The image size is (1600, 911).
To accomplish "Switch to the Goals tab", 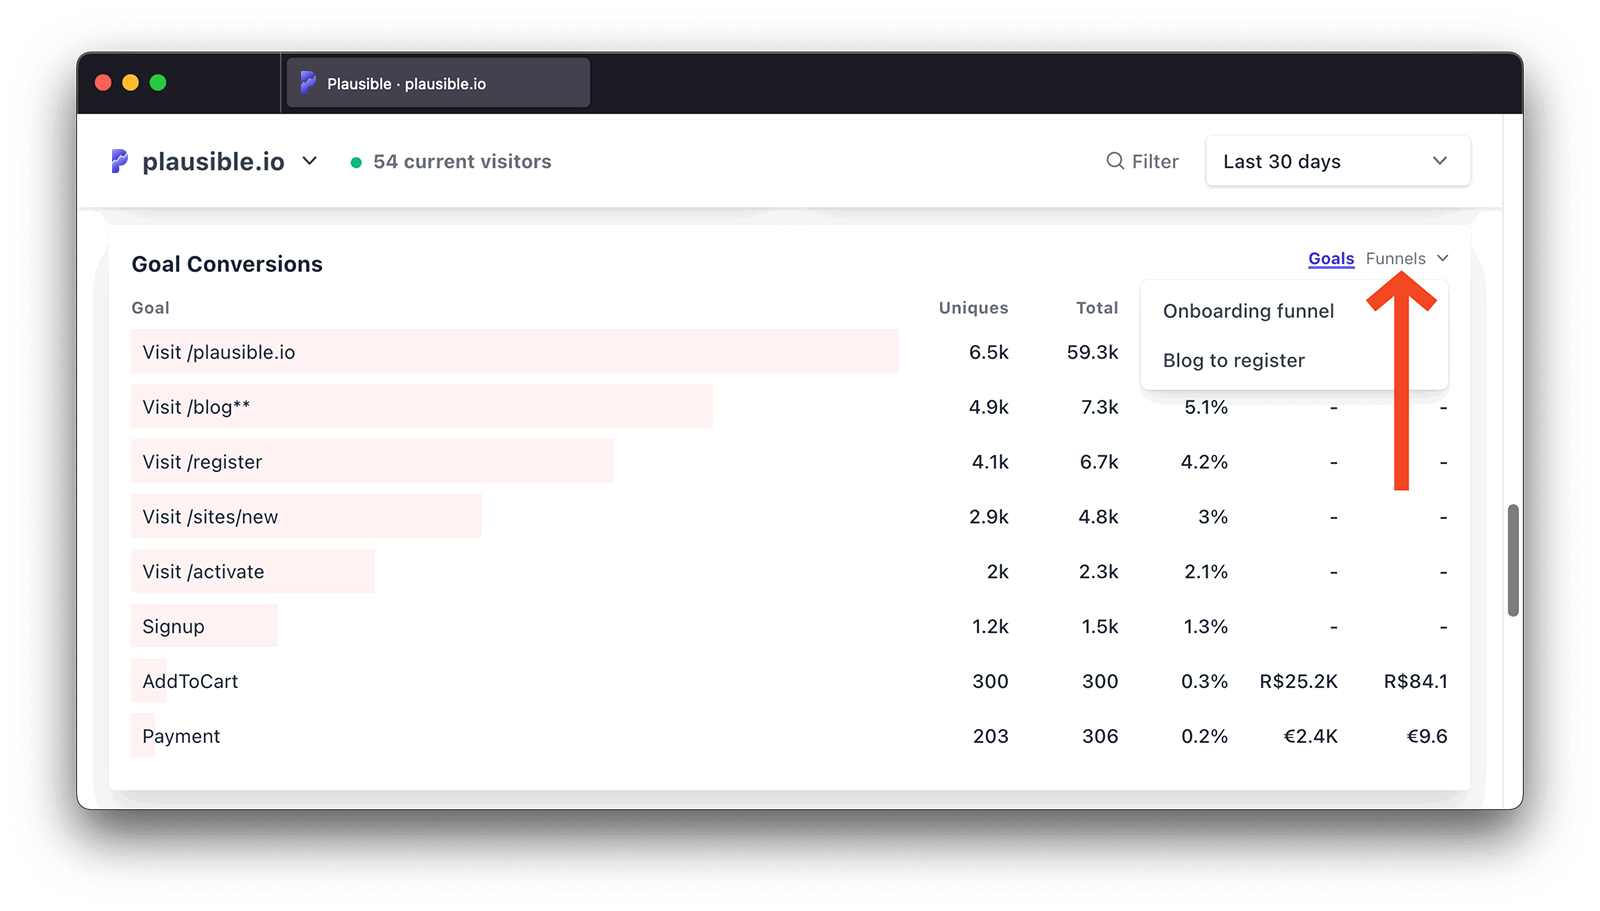I will pyautogui.click(x=1330, y=259).
